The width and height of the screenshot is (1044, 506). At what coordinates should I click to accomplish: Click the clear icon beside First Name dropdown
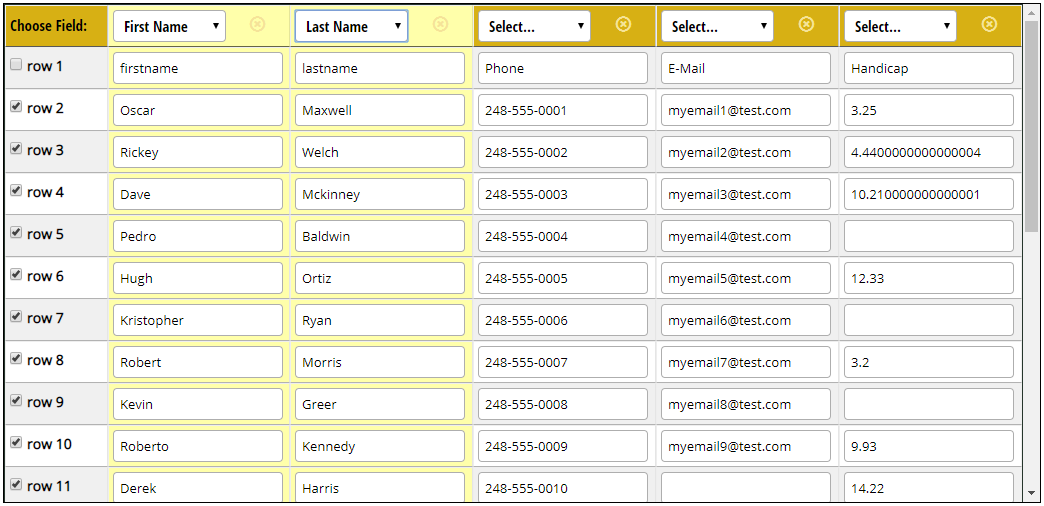(x=257, y=24)
